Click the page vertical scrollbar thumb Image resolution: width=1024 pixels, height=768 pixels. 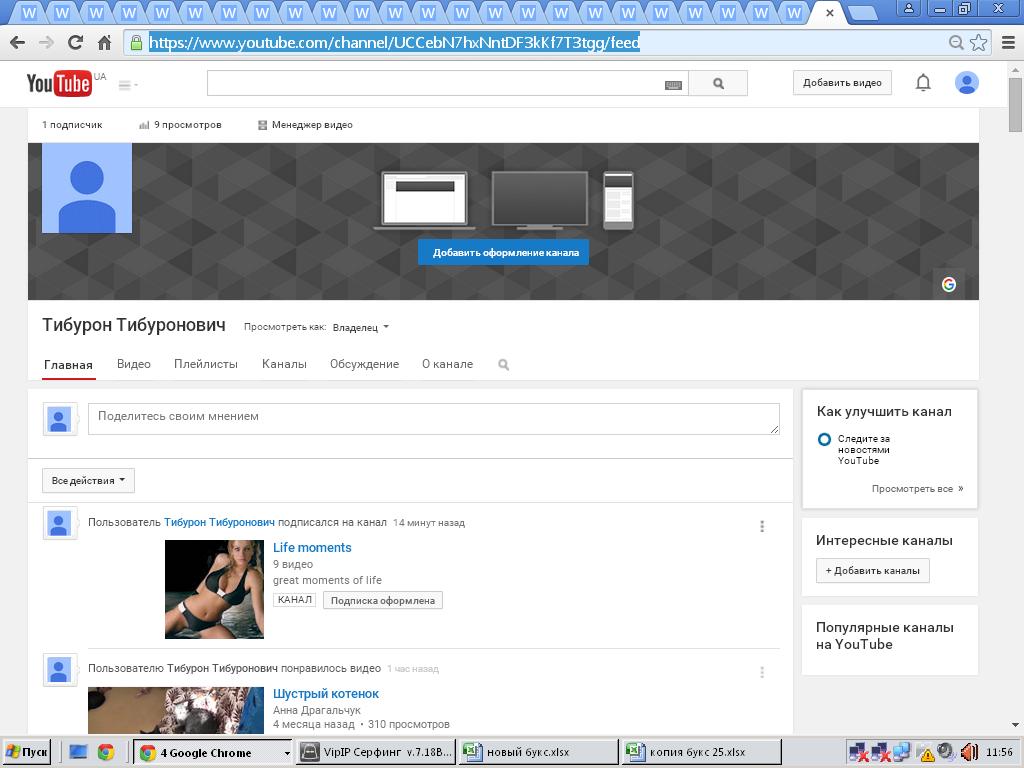pyautogui.click(x=1016, y=104)
